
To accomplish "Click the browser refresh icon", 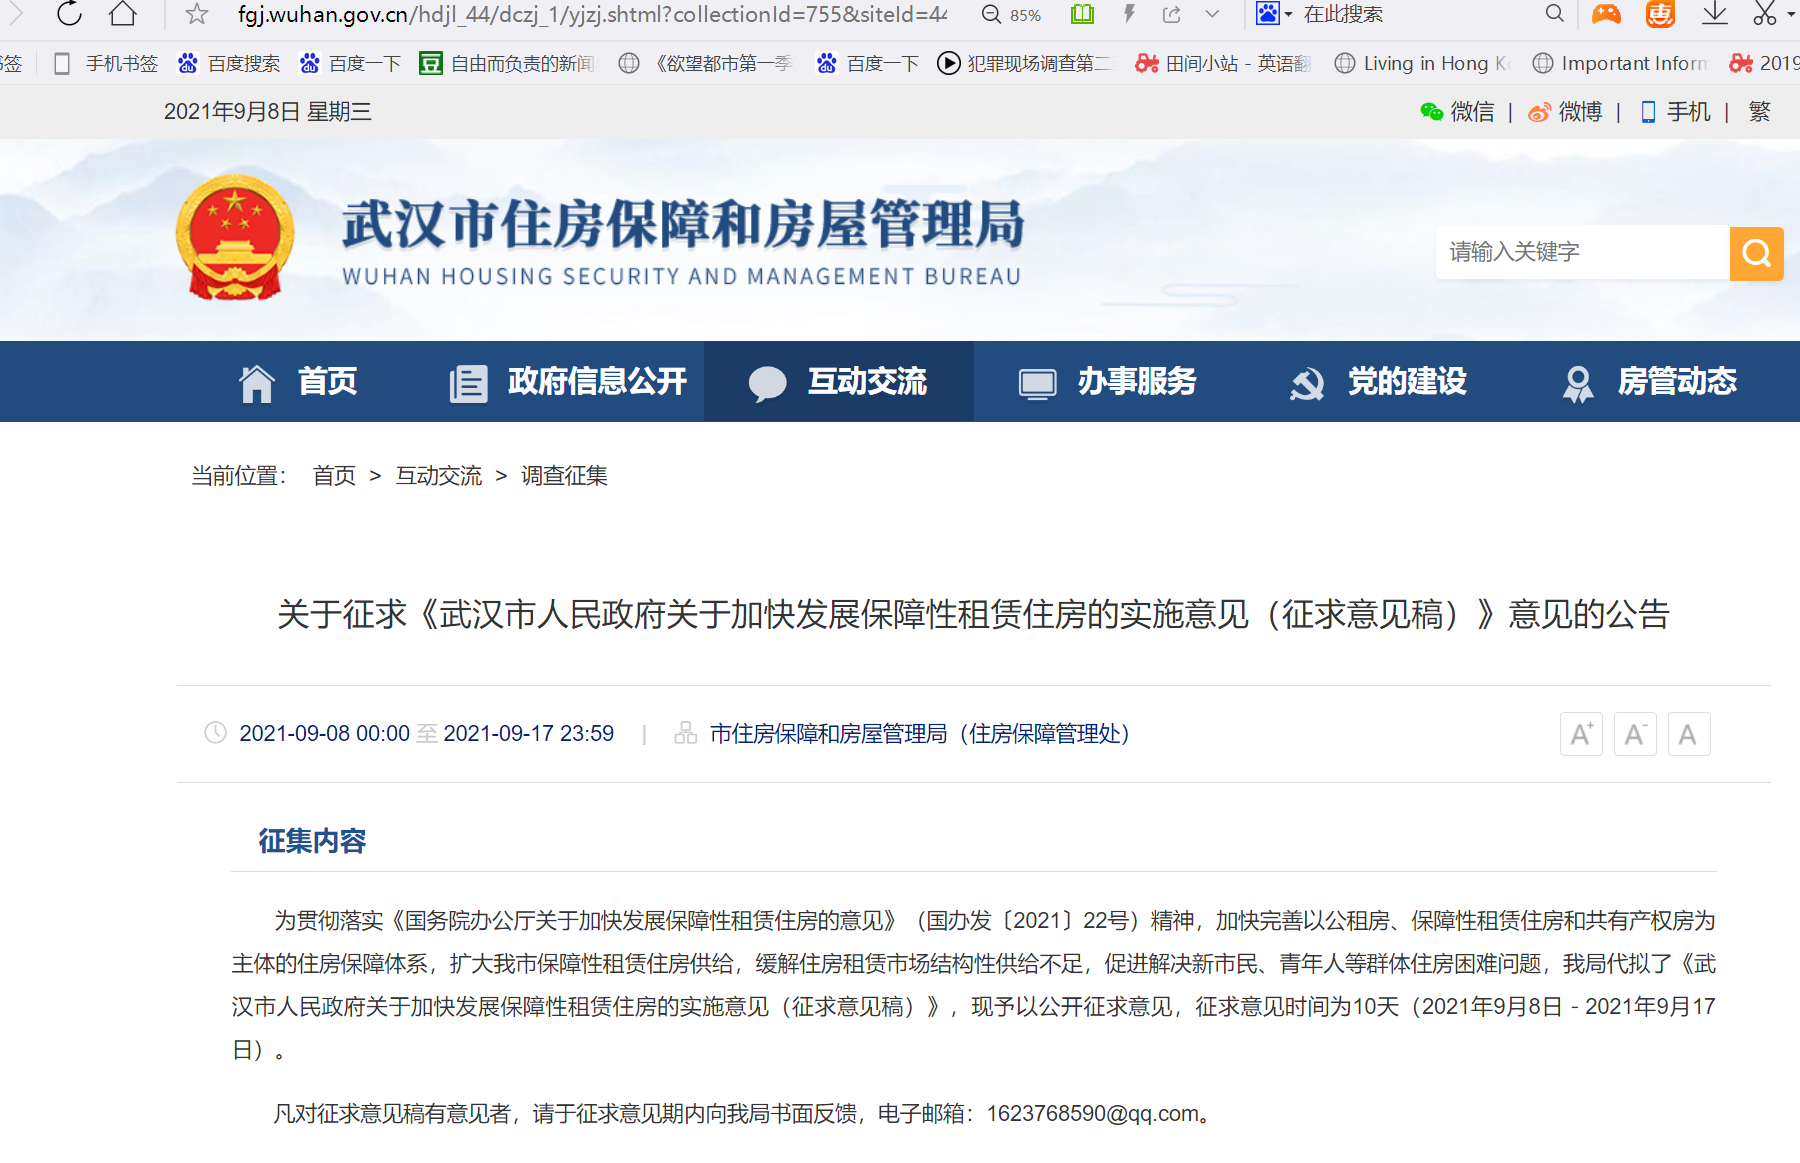I will point(69,14).
